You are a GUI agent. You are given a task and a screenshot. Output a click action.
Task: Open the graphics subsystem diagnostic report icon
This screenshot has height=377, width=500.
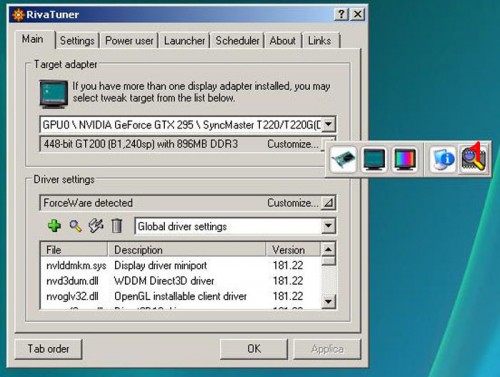pyautogui.click(x=443, y=159)
